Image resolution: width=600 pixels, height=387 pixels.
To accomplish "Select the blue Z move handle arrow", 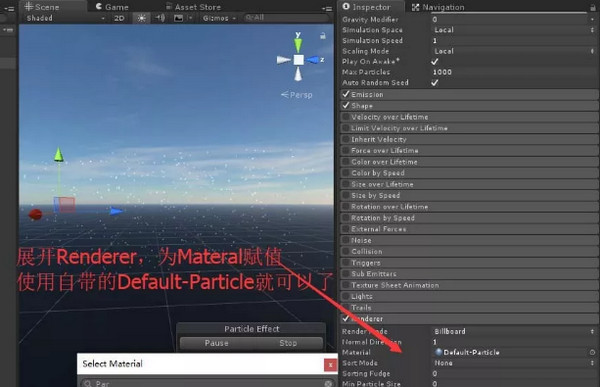I will point(116,211).
